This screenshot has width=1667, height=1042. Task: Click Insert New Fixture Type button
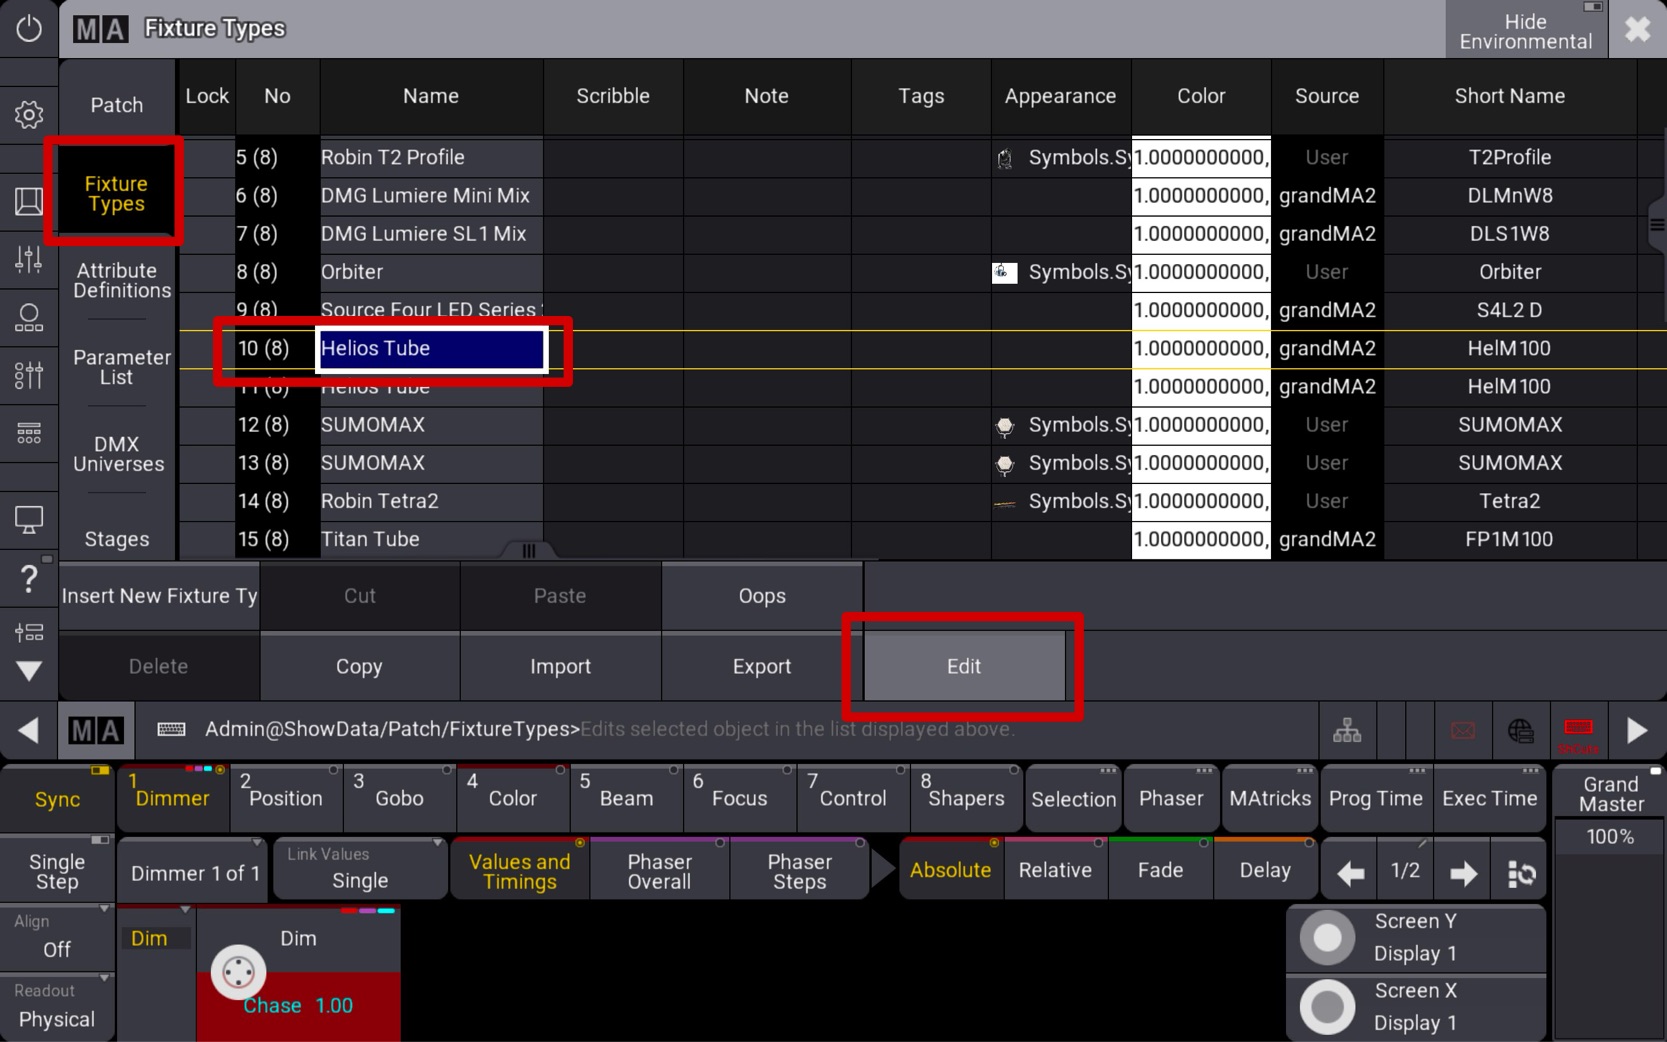coord(160,596)
